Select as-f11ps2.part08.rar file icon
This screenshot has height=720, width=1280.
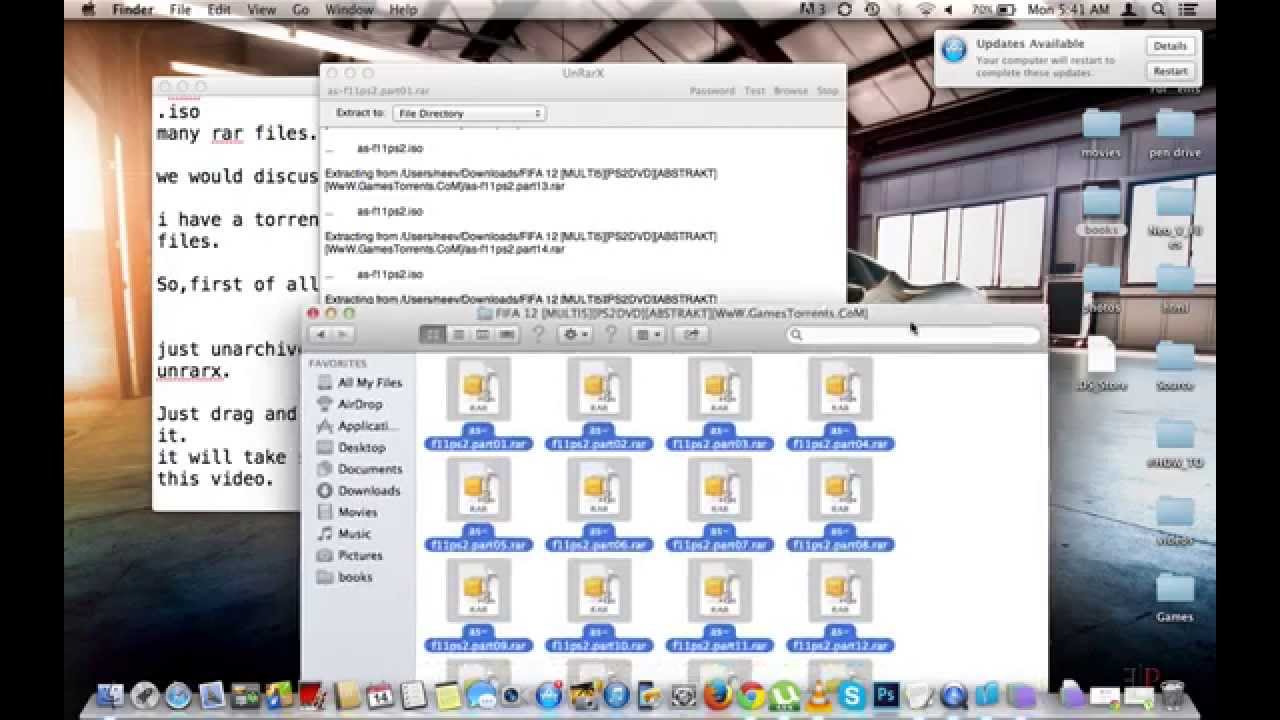(840, 490)
